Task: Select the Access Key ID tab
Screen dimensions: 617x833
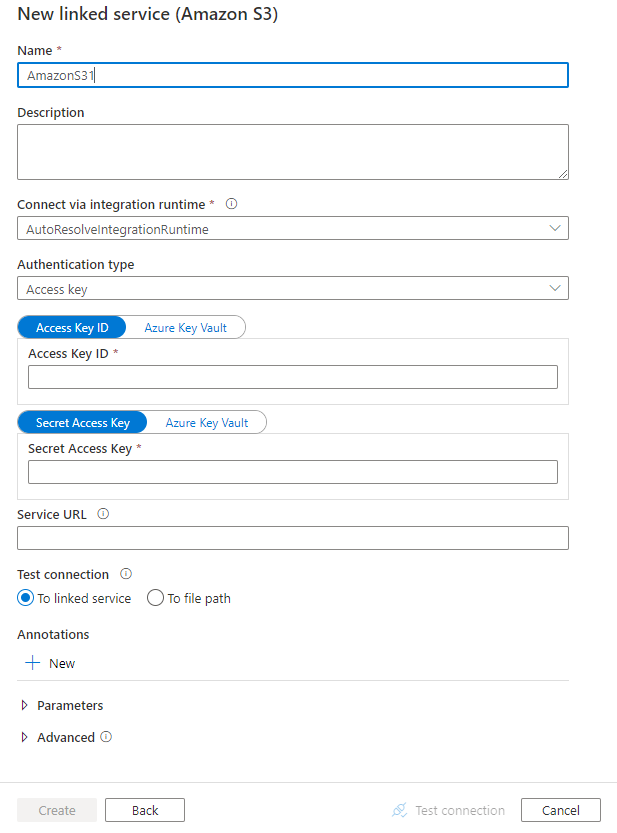Action: pyautogui.click(x=71, y=327)
